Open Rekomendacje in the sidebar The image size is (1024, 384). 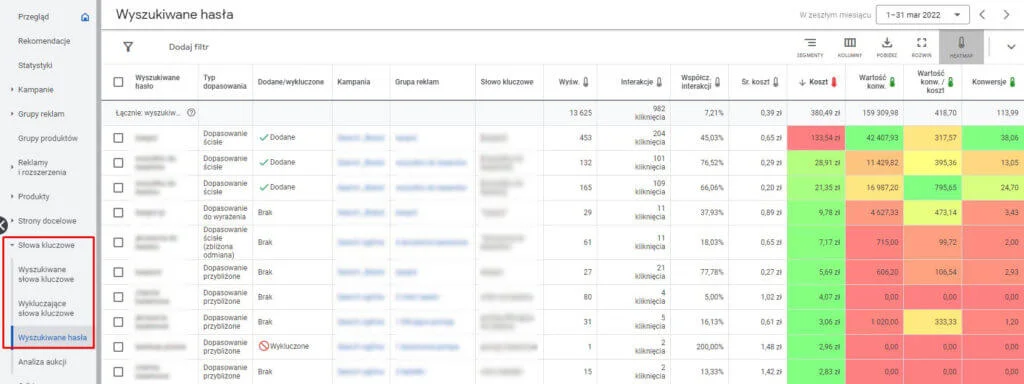pos(44,41)
